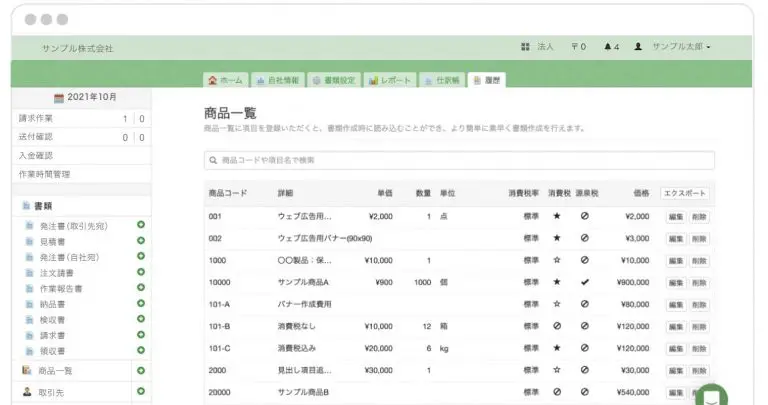Click the 消費税 none icon in row 101-B
The height and width of the screenshot is (405, 768).
[x=557, y=326]
